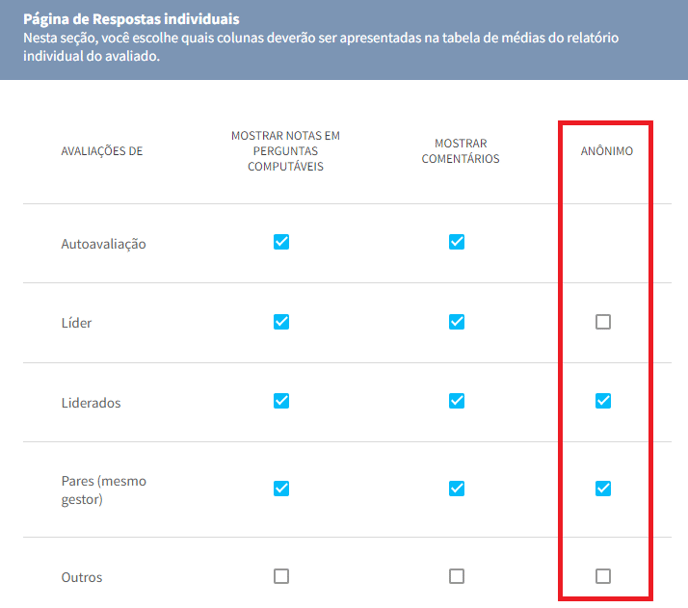Check Outros mostrar comentários checkbox
Screen dimensions: 688x608
pos(456,576)
